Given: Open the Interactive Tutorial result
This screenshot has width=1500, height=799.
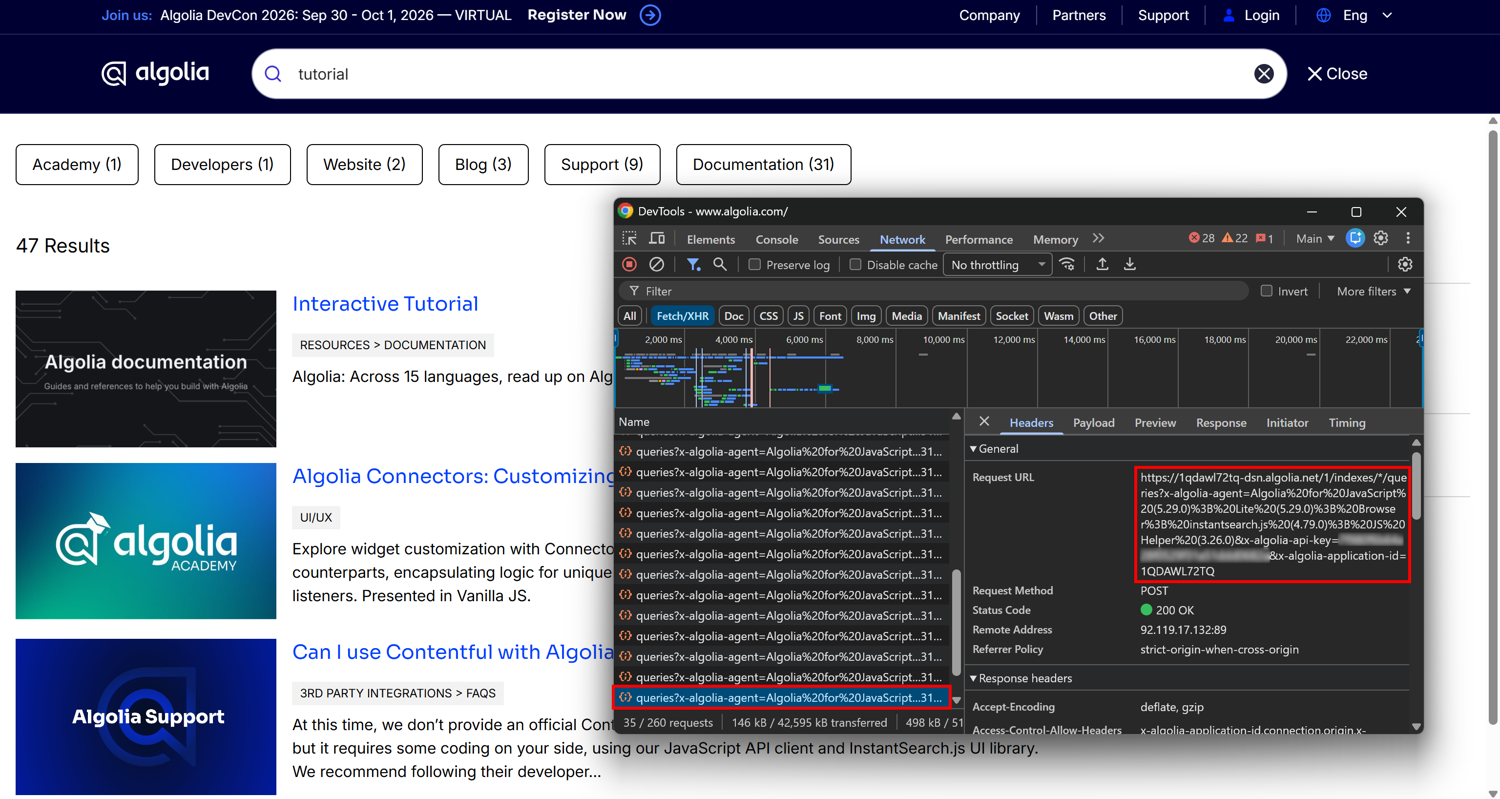Looking at the screenshot, I should [x=385, y=304].
